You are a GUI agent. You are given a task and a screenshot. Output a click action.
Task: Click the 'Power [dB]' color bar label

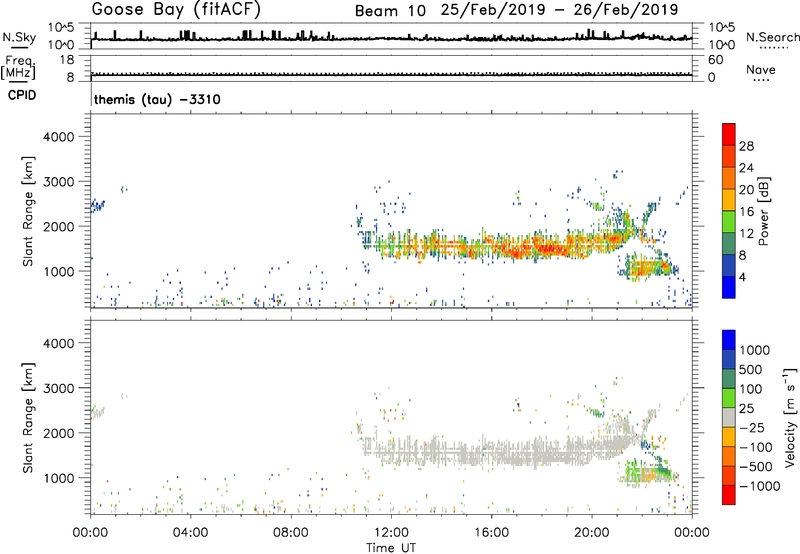(x=763, y=211)
